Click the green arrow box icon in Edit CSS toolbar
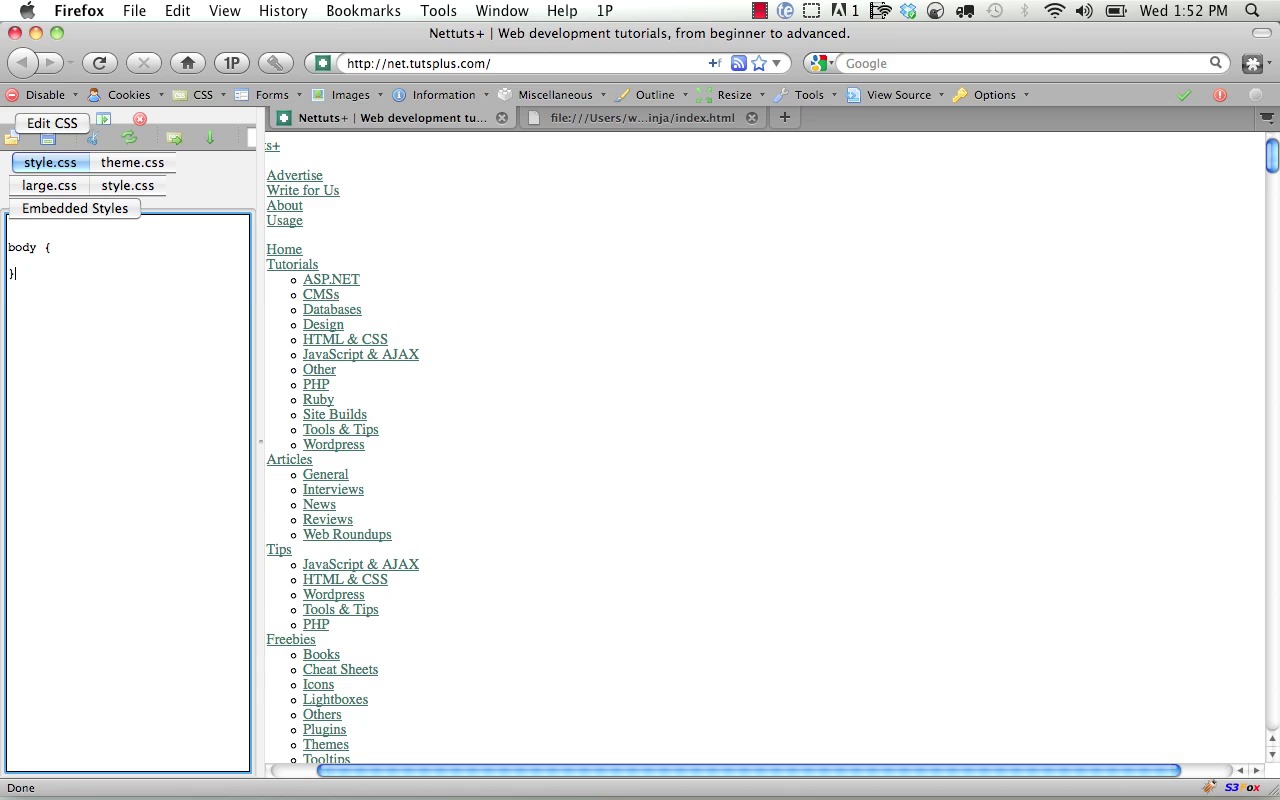The width and height of the screenshot is (1280, 800). point(174,139)
